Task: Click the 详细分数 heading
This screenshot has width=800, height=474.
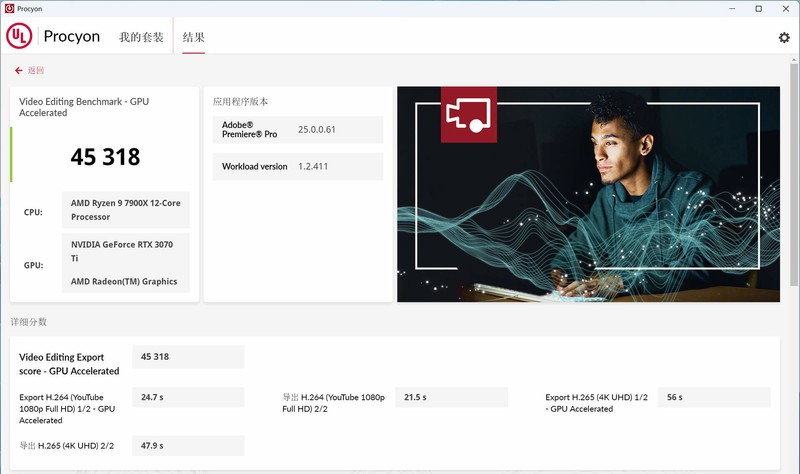Action: [29, 322]
